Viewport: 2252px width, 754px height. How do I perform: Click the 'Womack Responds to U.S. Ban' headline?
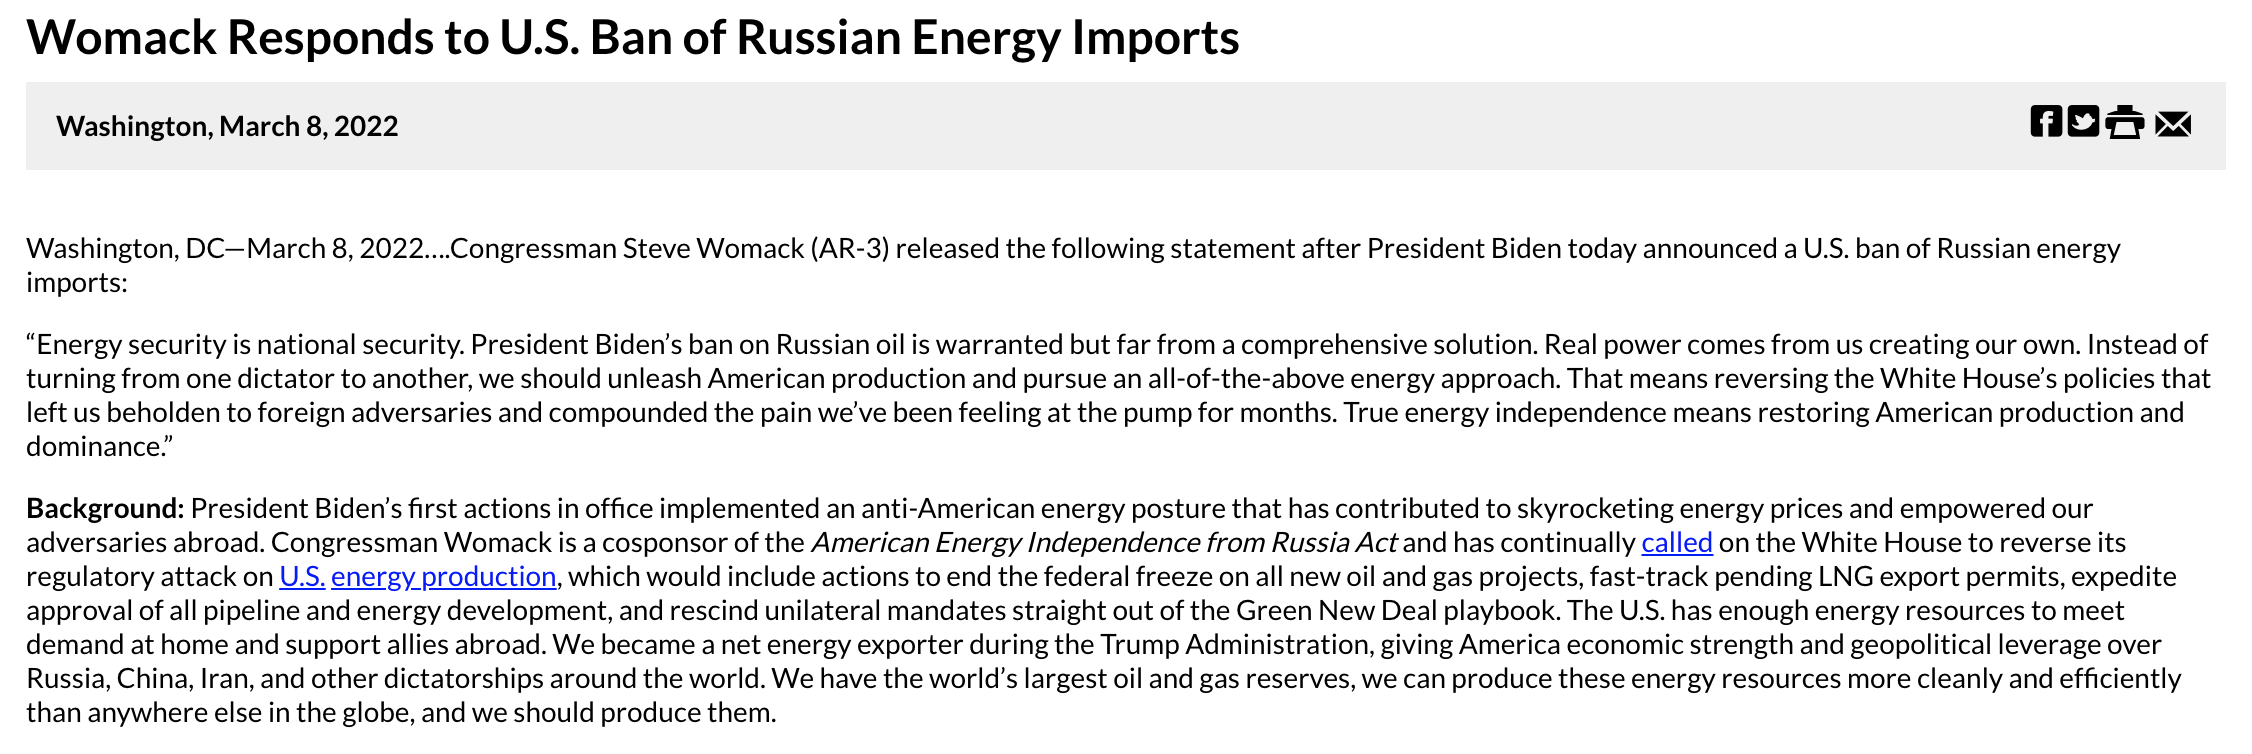click(632, 38)
